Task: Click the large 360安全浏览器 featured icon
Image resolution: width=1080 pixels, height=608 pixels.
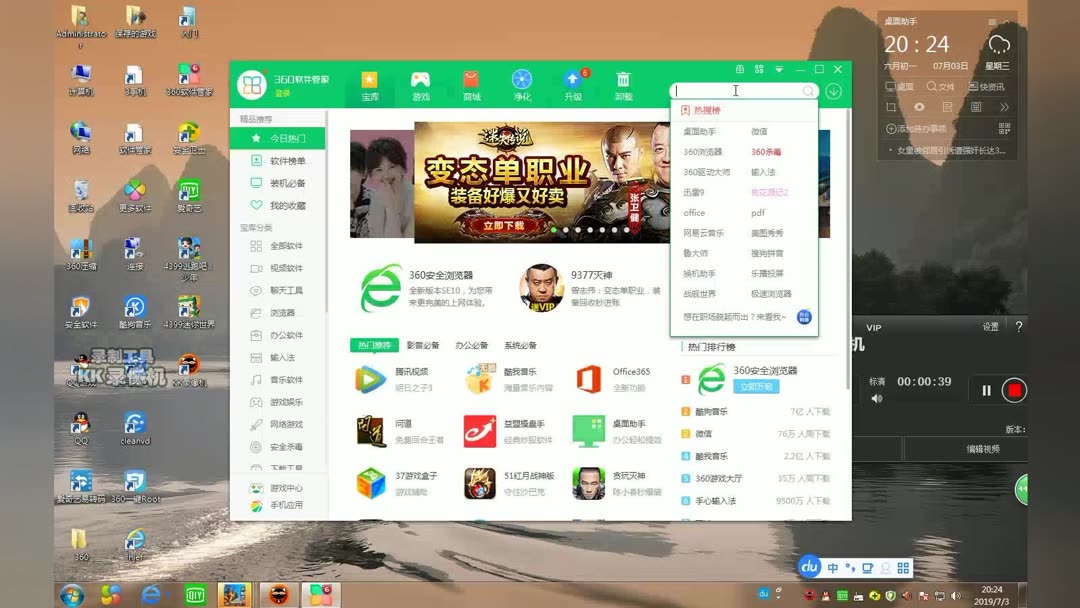Action: click(381, 288)
